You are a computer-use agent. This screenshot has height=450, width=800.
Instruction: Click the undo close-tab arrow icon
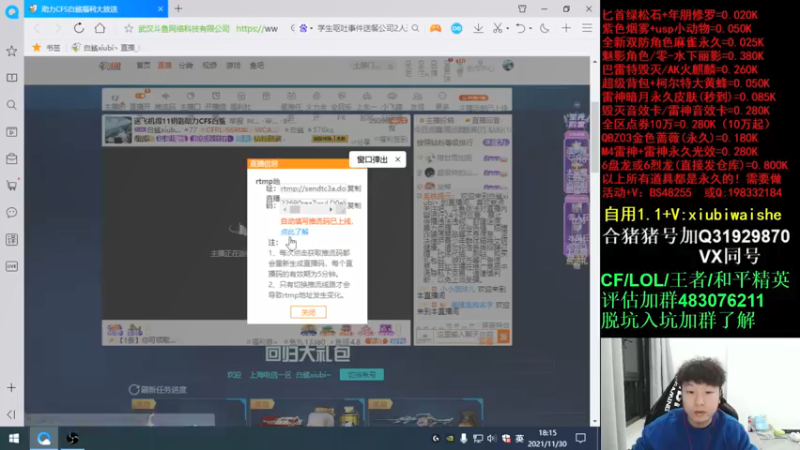coord(520,29)
